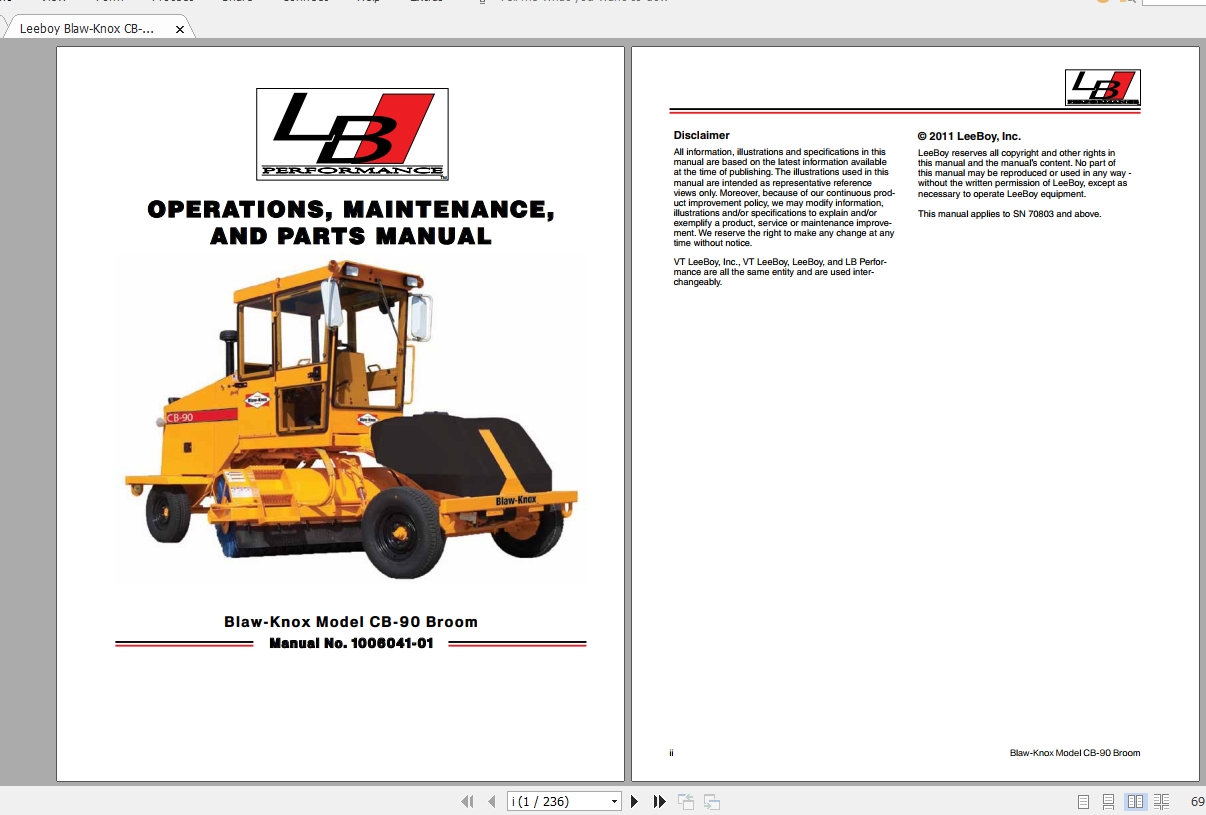This screenshot has width=1206, height=815.
Task: Switch to single page view
Action: pos(1083,801)
